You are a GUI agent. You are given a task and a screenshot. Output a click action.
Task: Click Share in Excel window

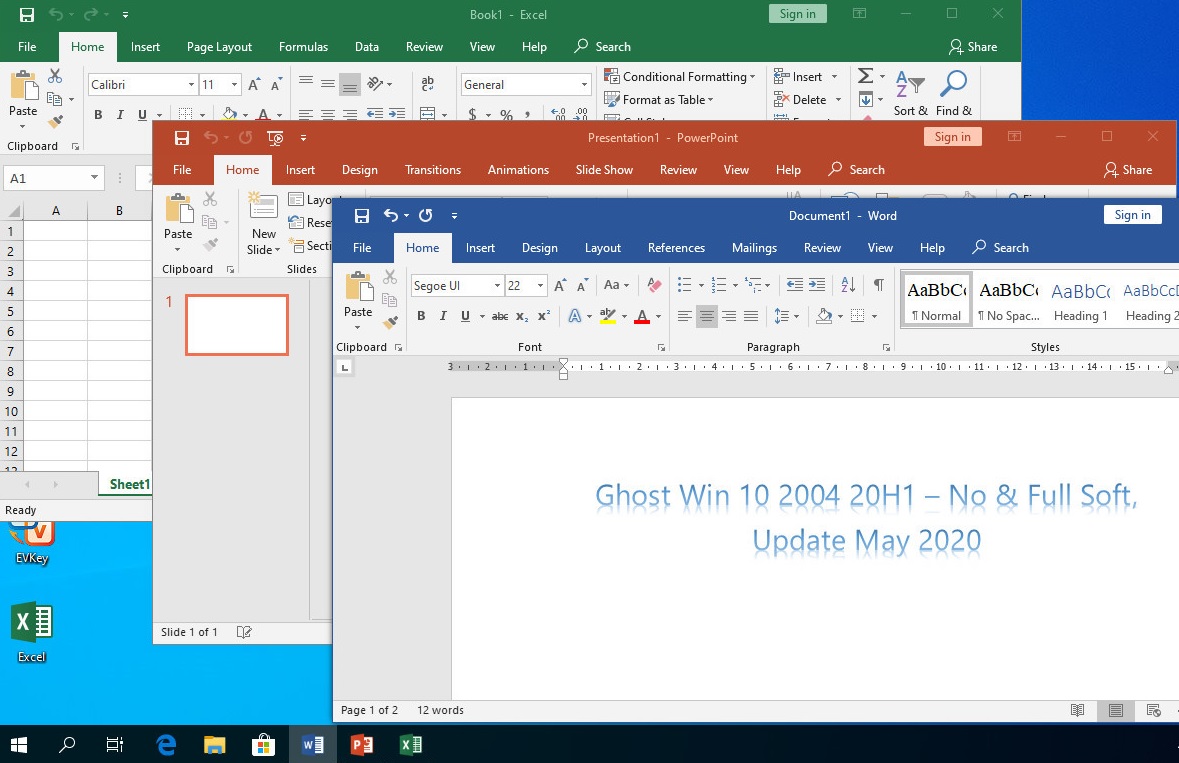pos(973,47)
